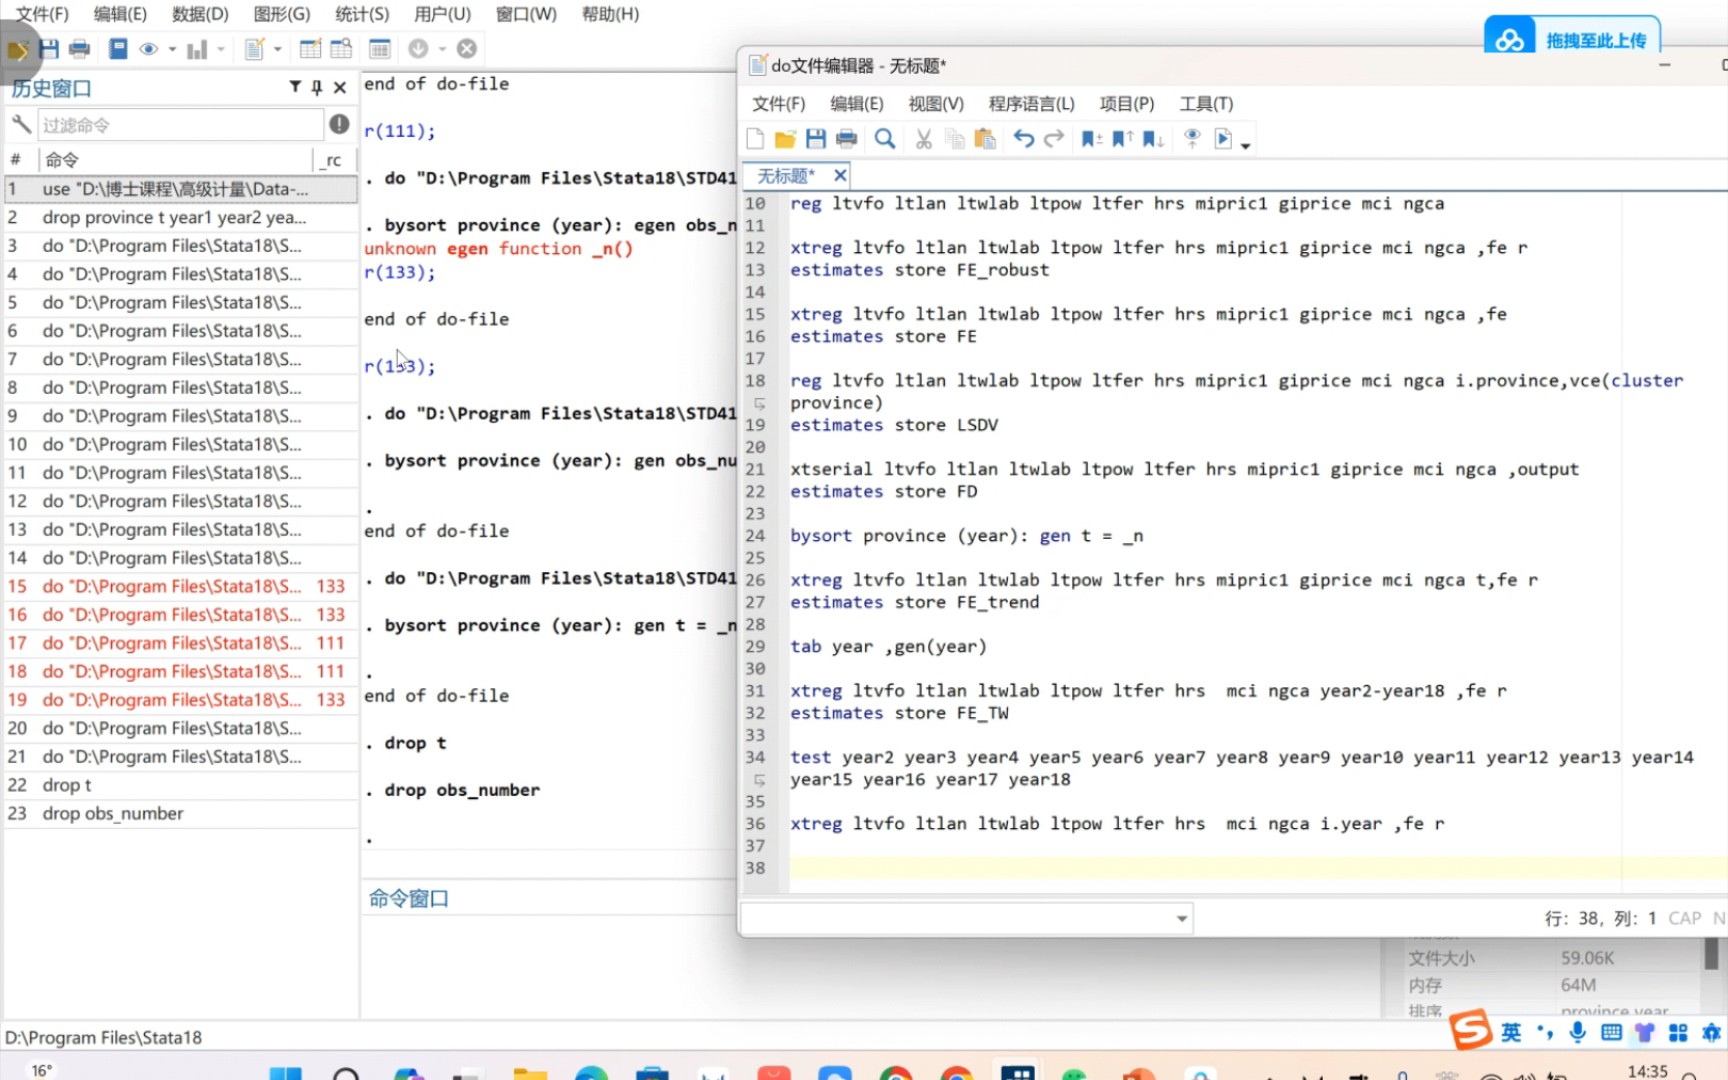The image size is (1728, 1080).
Task: Click the bar chart Graph icon
Action: 197,48
